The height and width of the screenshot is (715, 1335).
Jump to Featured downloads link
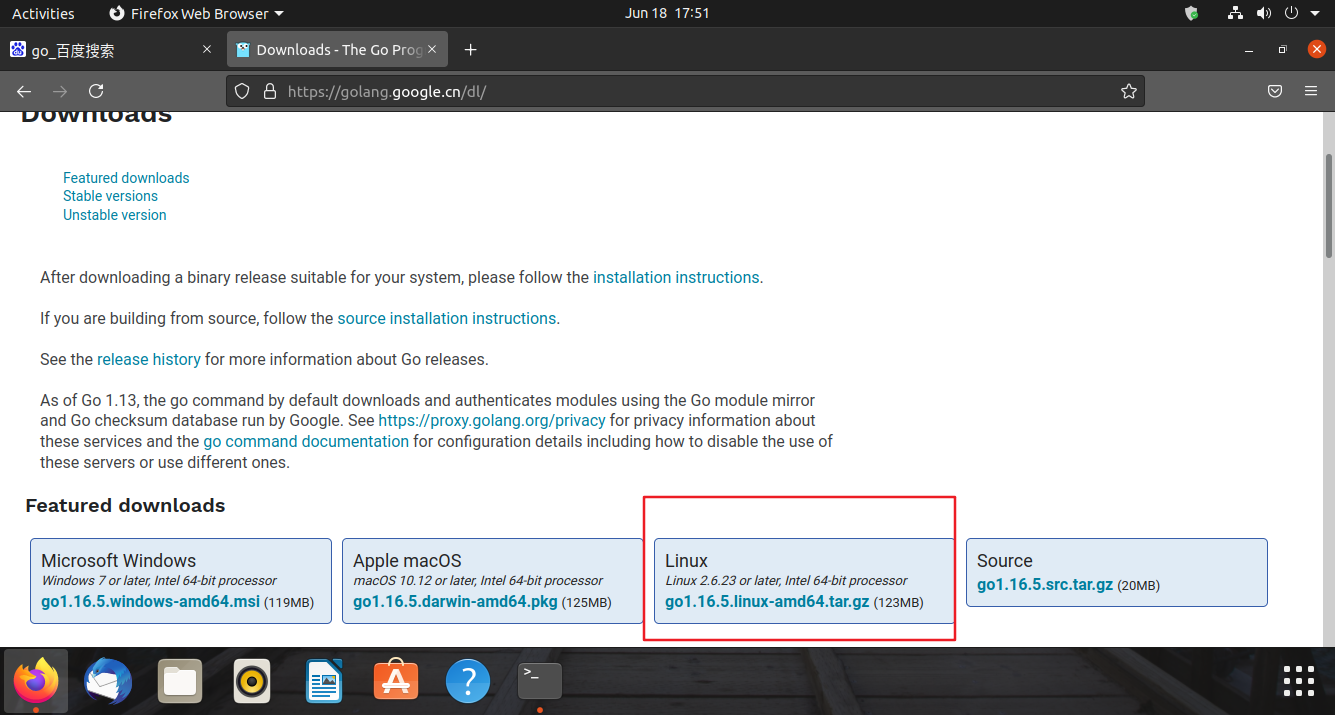(x=126, y=178)
